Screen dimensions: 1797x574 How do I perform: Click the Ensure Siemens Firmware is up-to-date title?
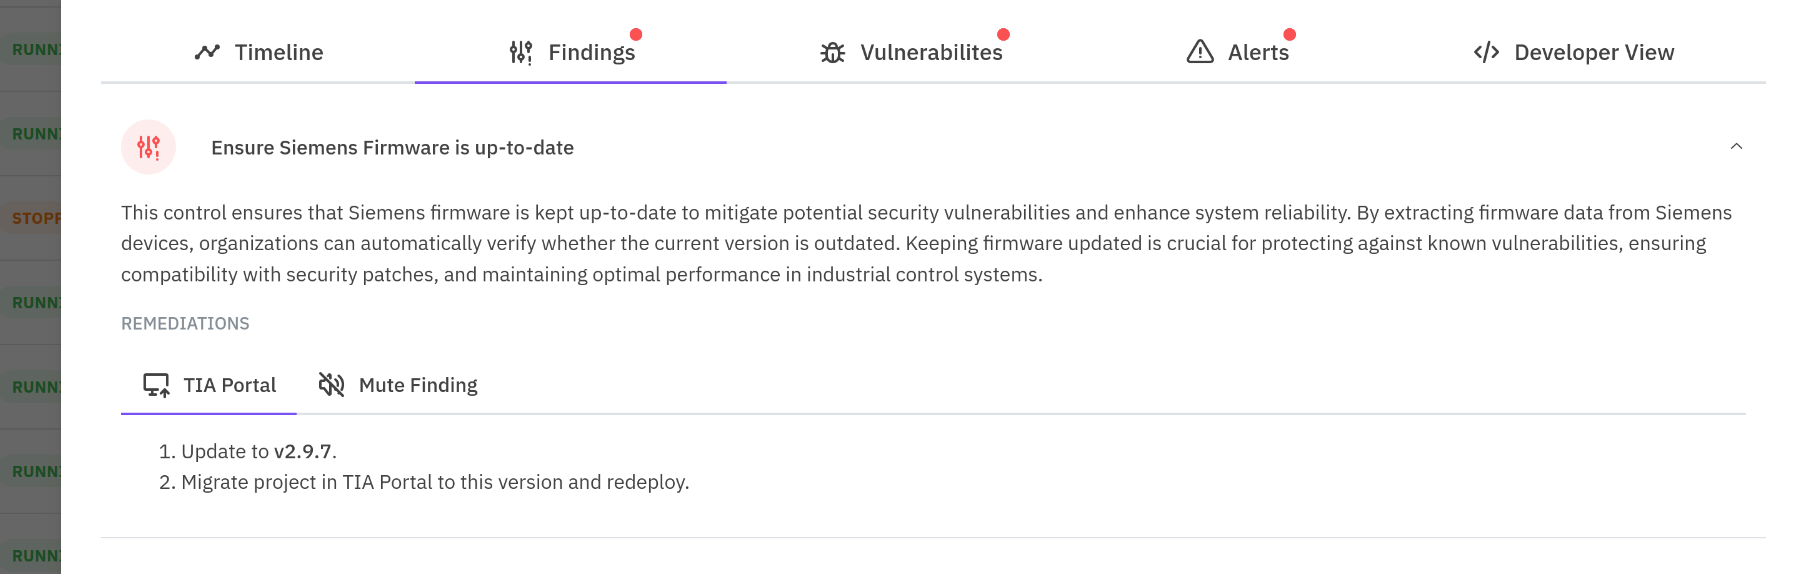392,148
